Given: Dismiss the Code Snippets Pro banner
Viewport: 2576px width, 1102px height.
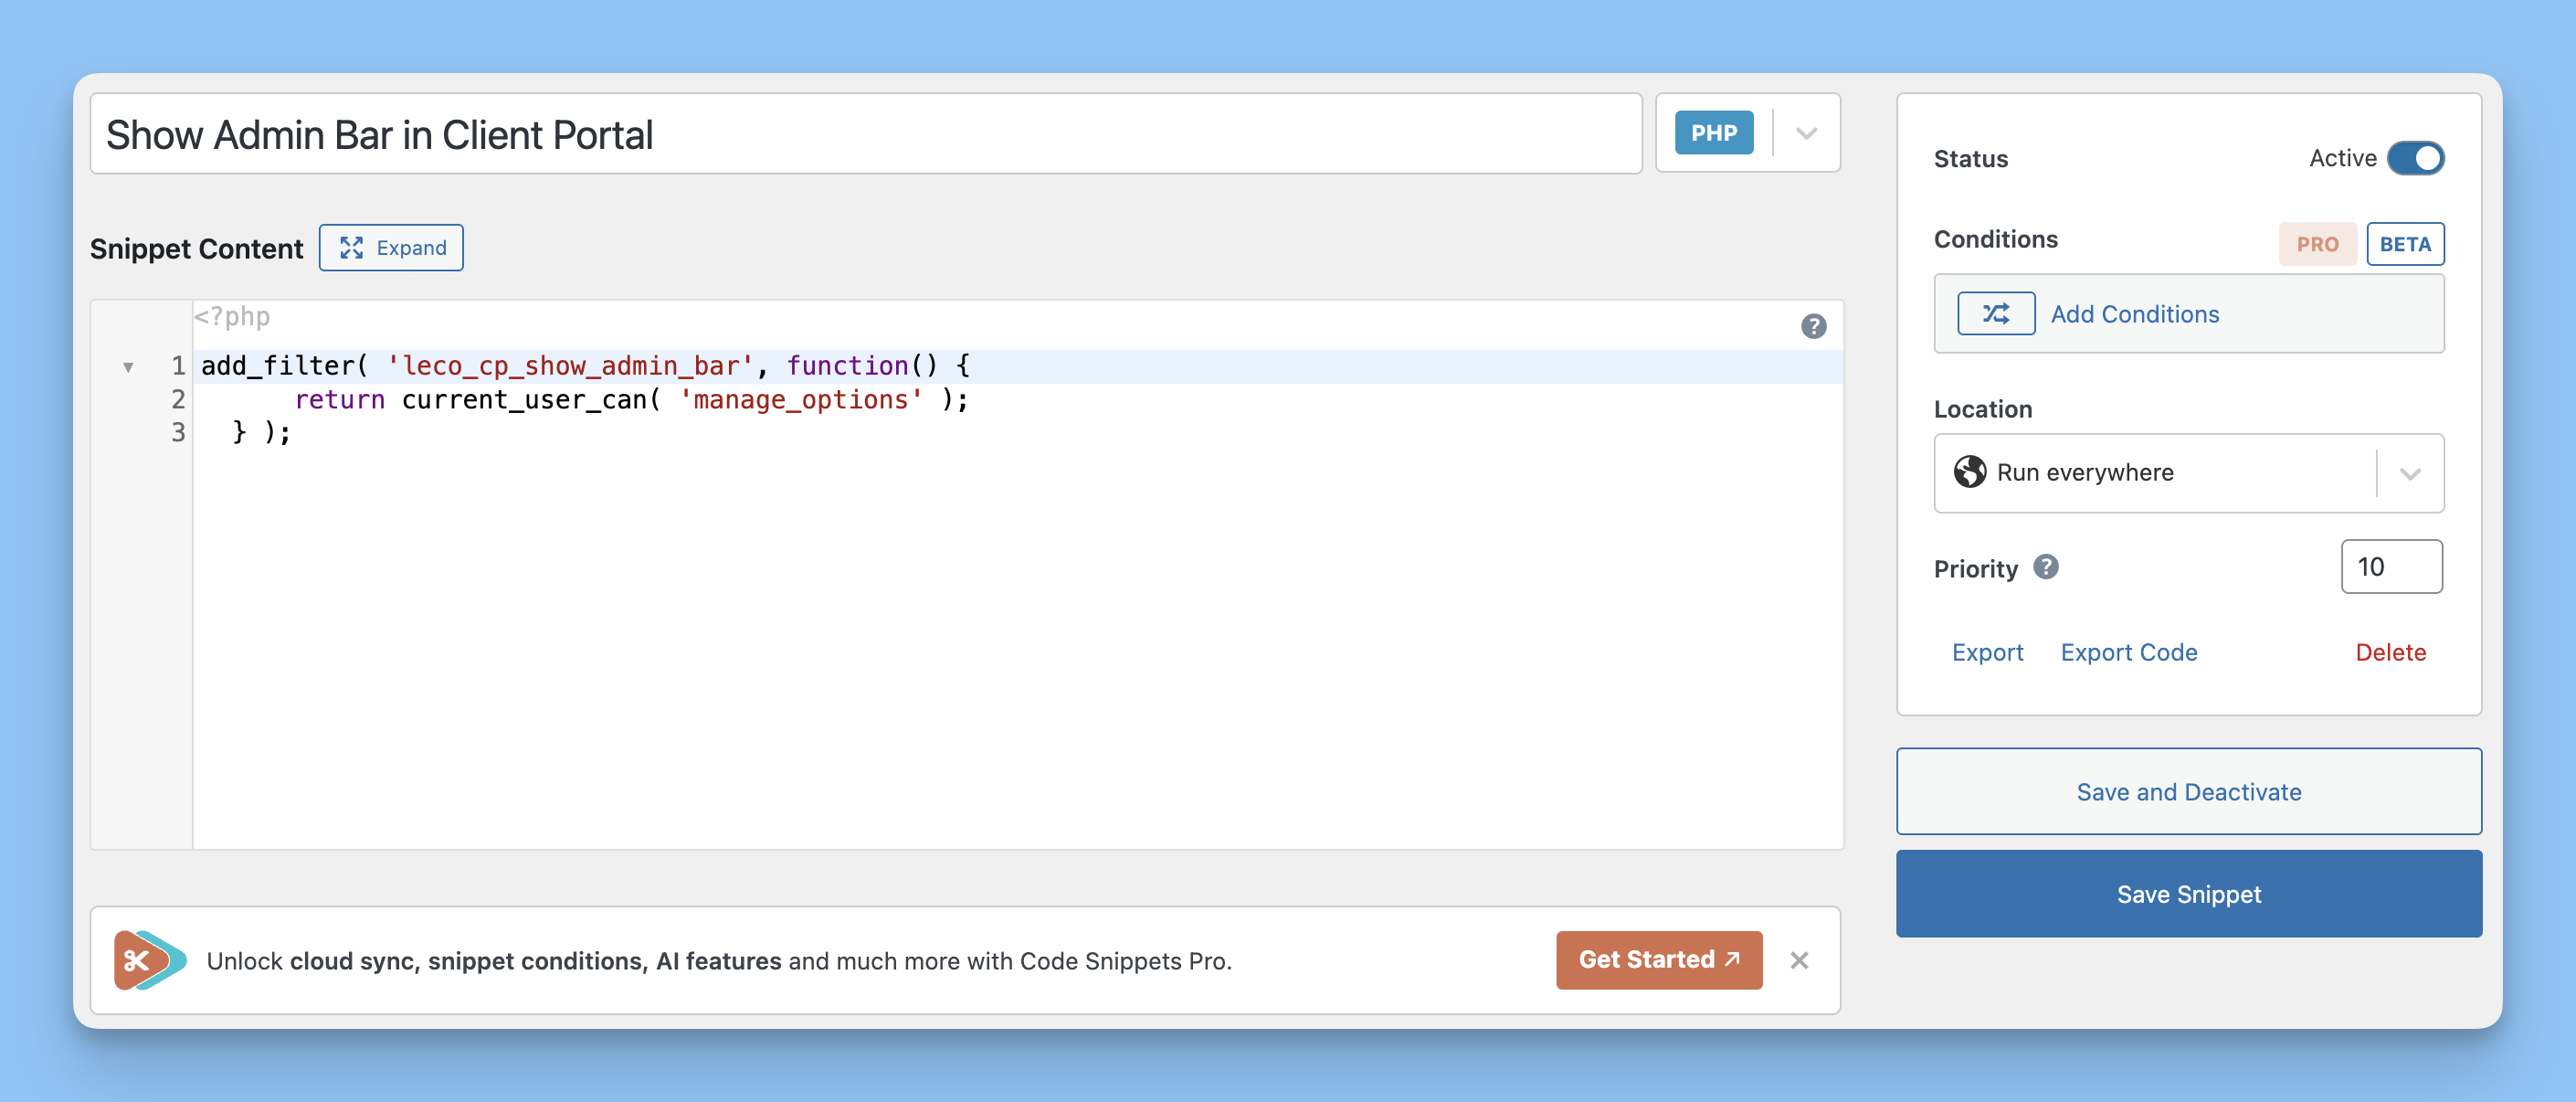Looking at the screenshot, I should point(1799,960).
